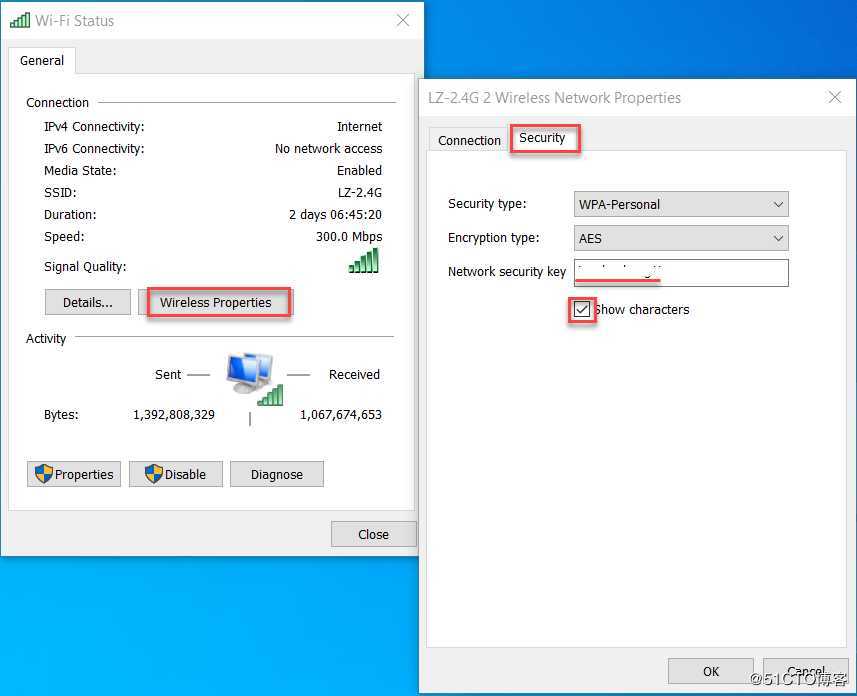Viewport: 857px width, 696px height.
Task: Click the Security type label
Action: [487, 204]
